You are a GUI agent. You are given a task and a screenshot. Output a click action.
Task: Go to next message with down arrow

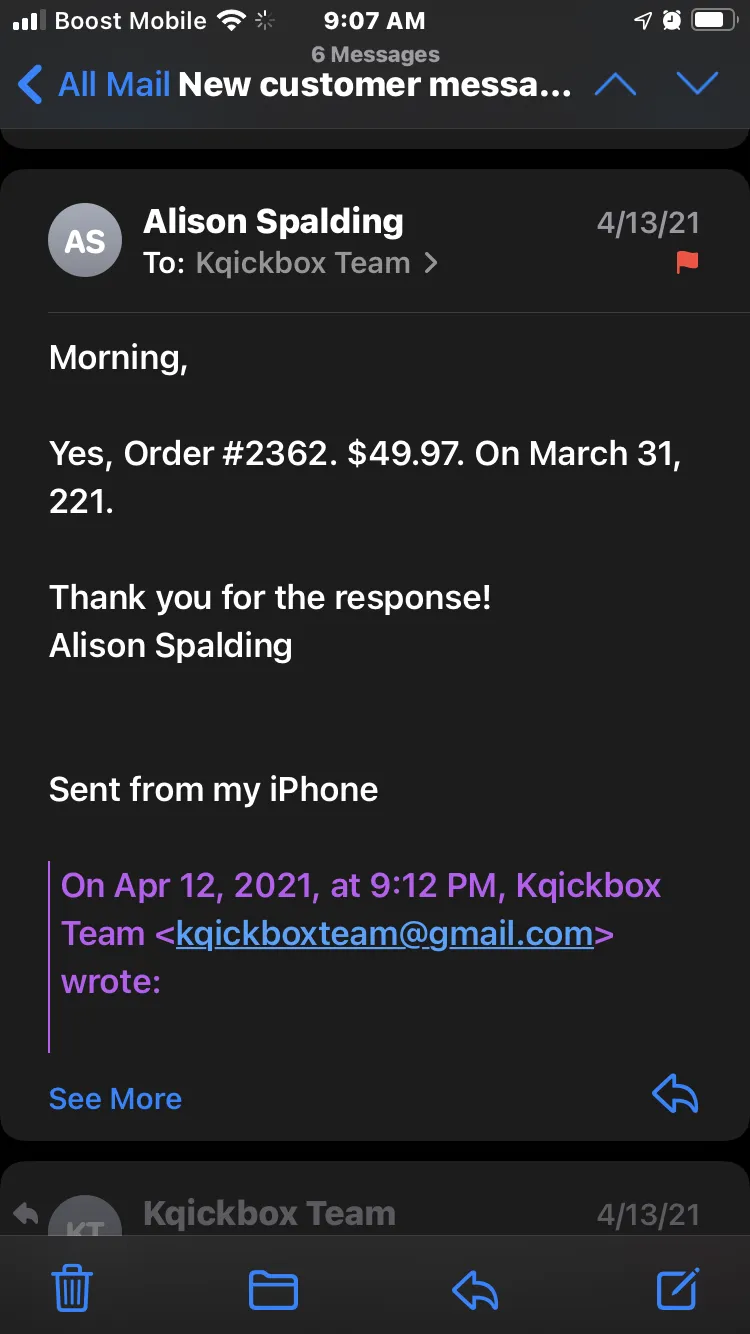(x=697, y=84)
